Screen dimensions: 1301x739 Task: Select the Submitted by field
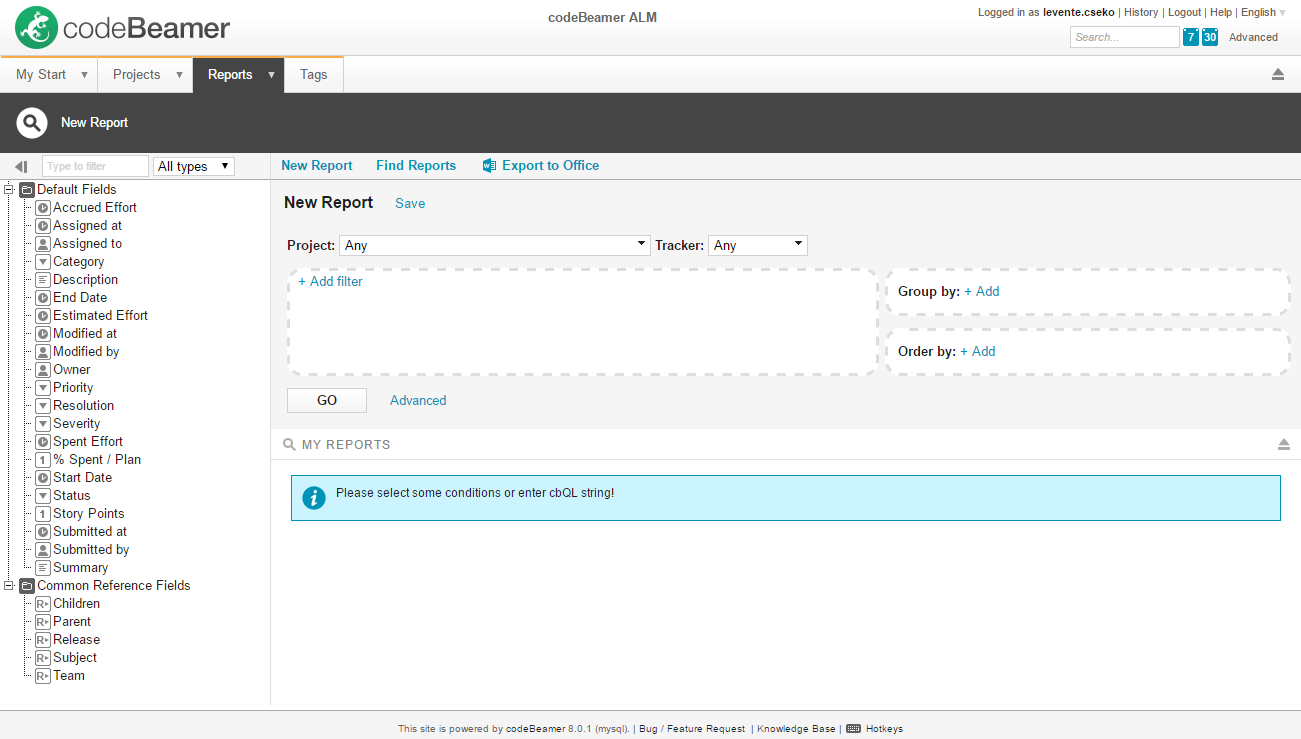[91, 550]
